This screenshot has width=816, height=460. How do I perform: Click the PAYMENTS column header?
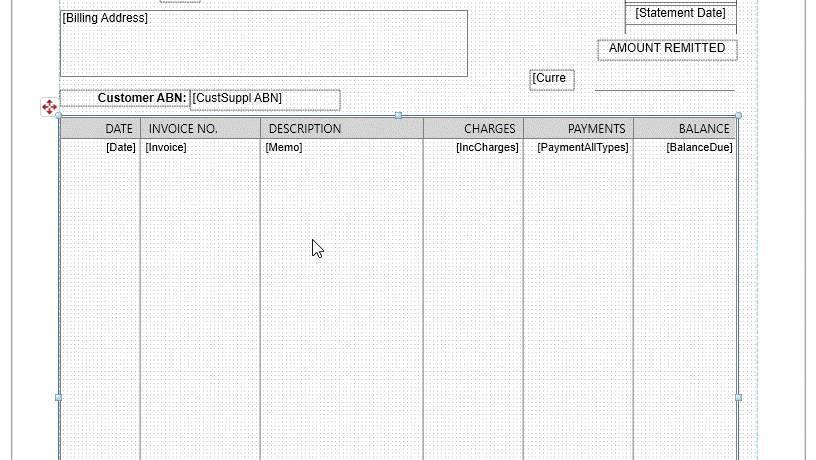578,129
